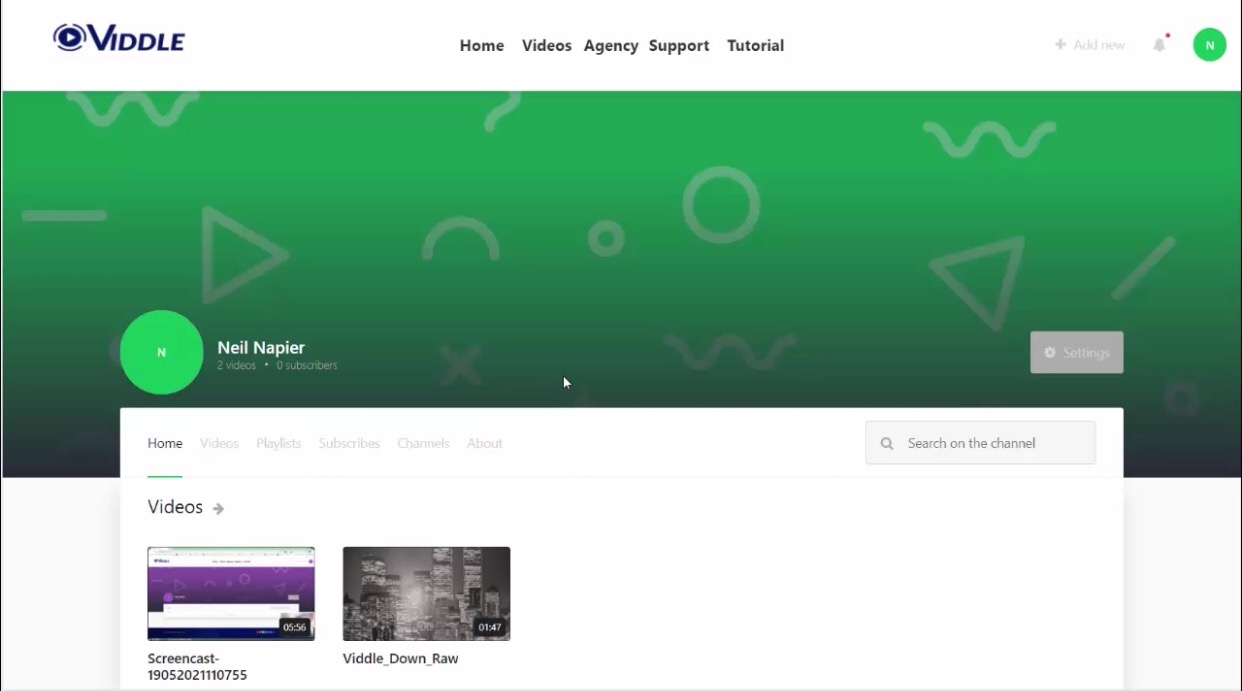
Task: Open the Screencast video thumbnail
Action: coord(231,593)
